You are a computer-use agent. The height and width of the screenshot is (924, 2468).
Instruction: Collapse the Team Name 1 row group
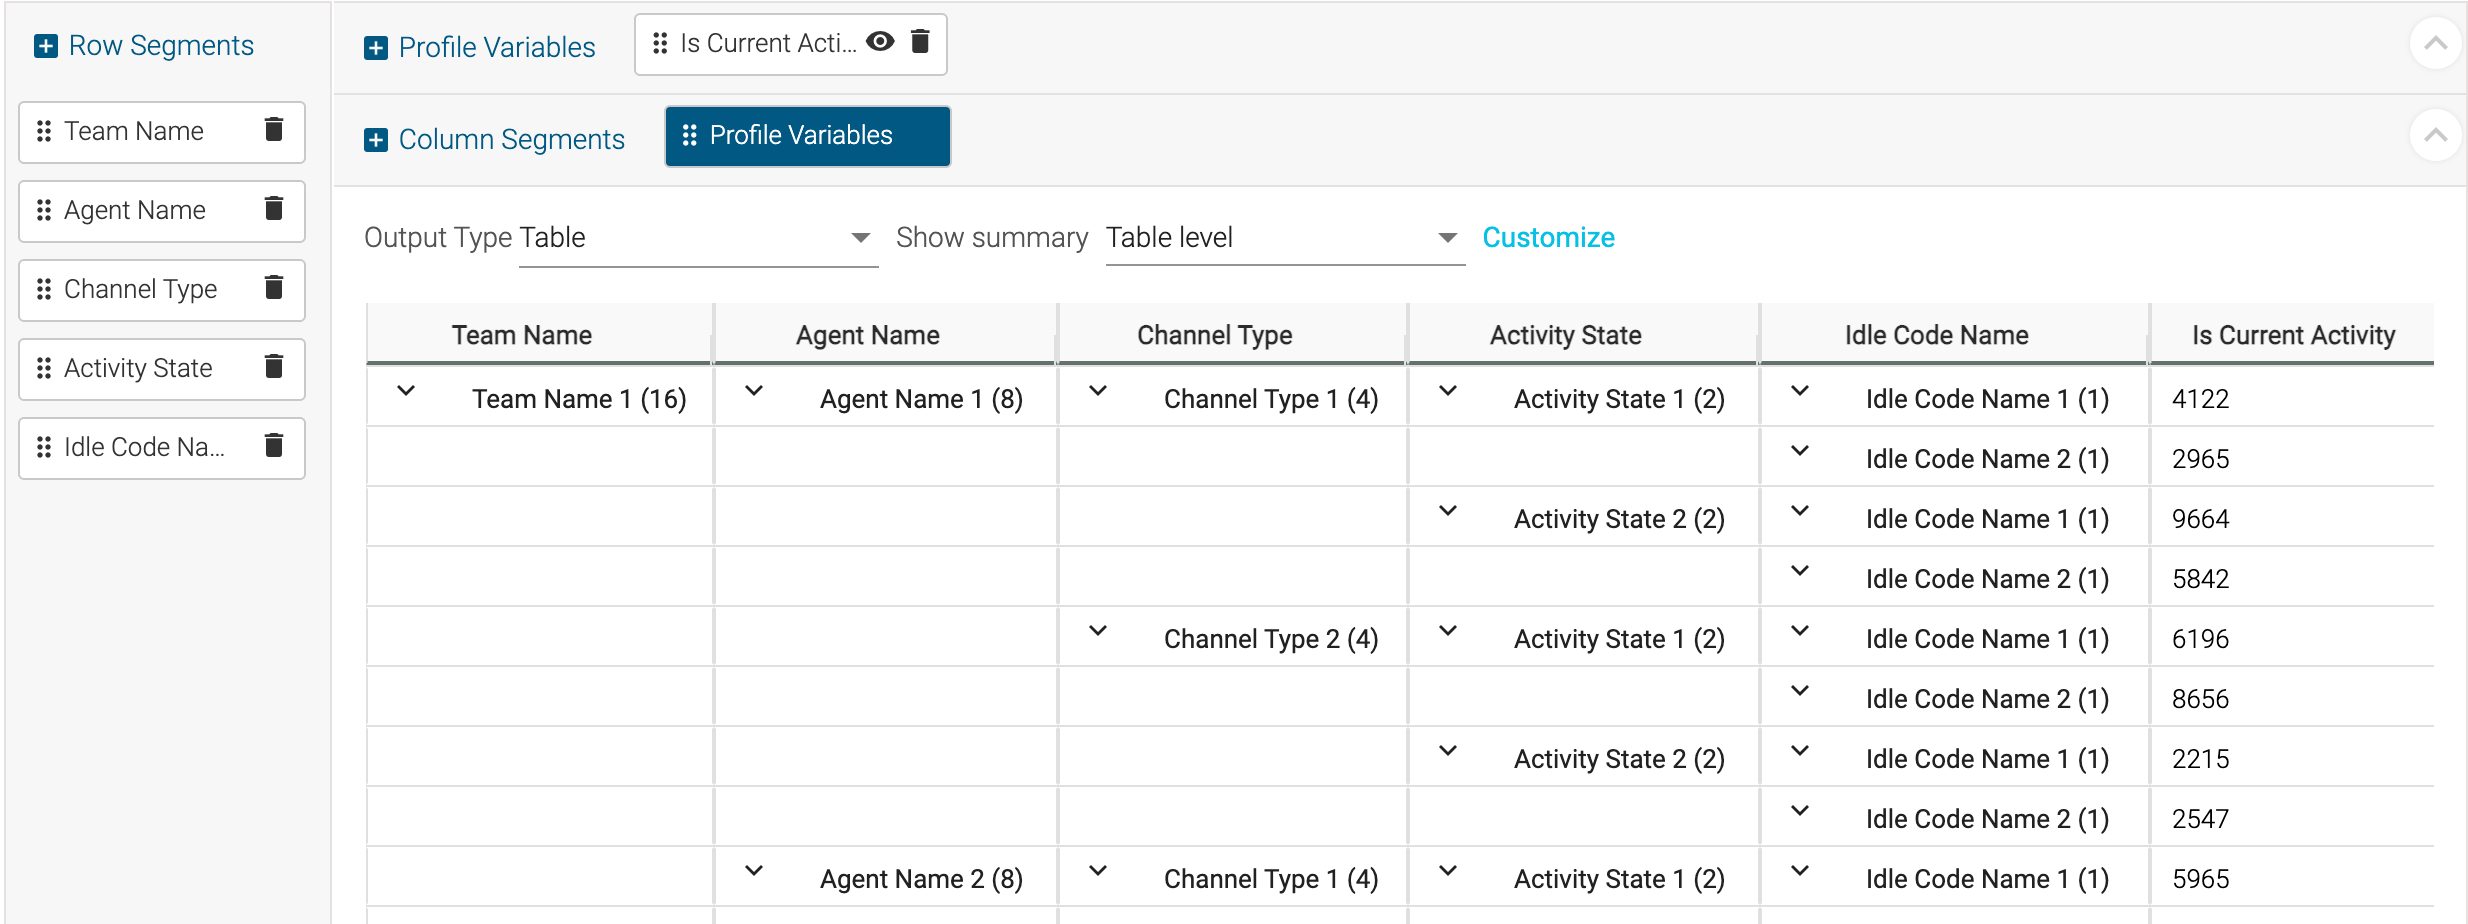tap(407, 392)
